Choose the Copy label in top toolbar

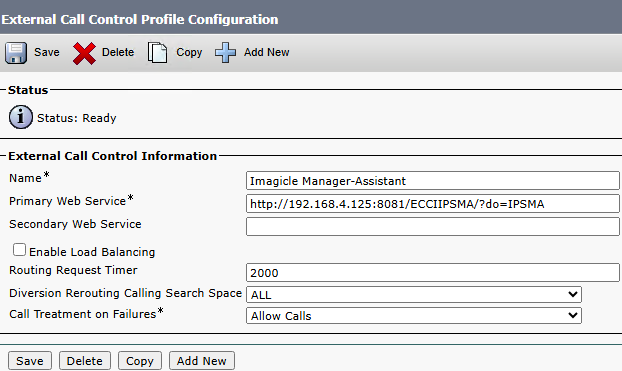(189, 52)
